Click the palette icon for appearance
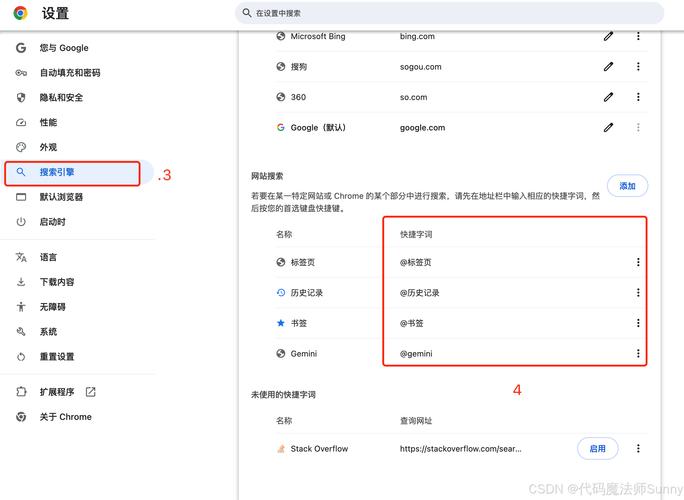The width and height of the screenshot is (684, 500). [x=21, y=147]
